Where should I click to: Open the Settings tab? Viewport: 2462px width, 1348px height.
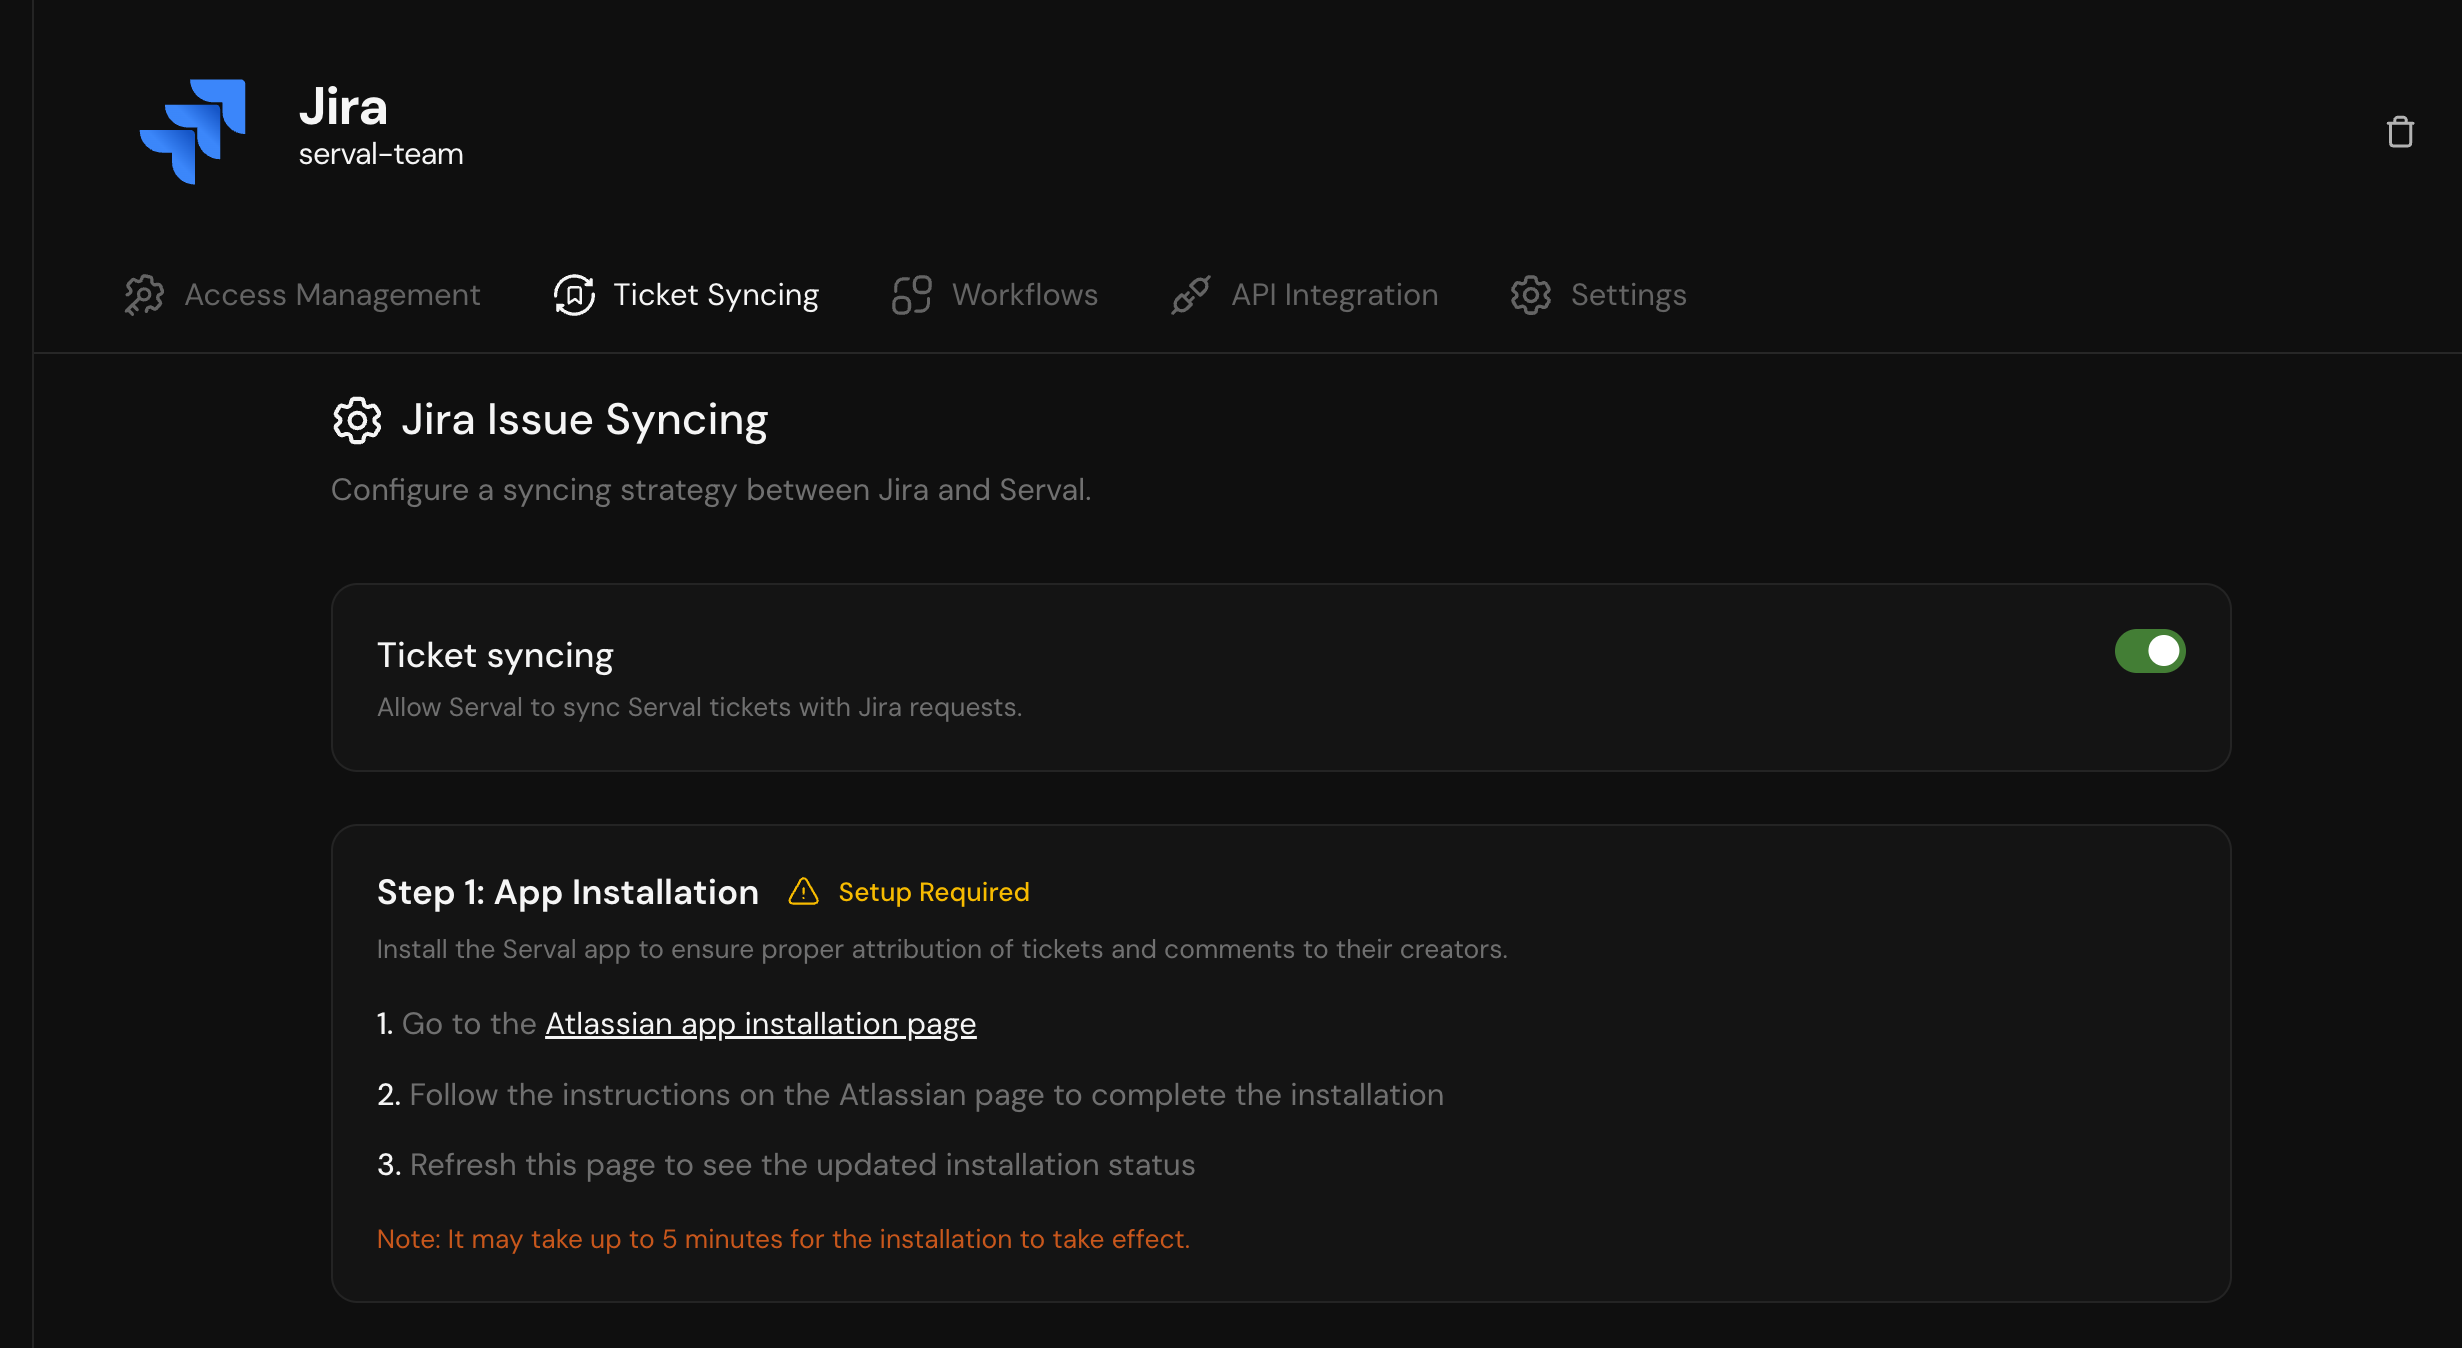pos(1628,295)
